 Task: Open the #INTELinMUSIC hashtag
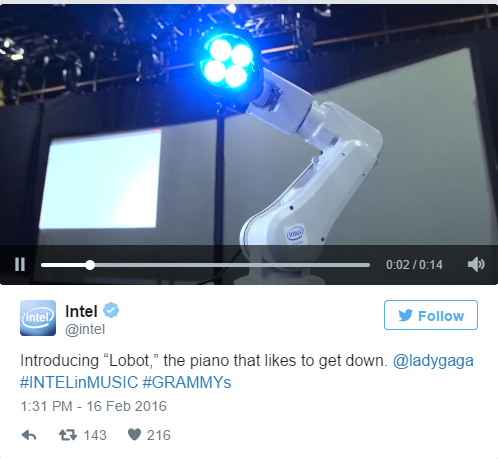pos(79,382)
